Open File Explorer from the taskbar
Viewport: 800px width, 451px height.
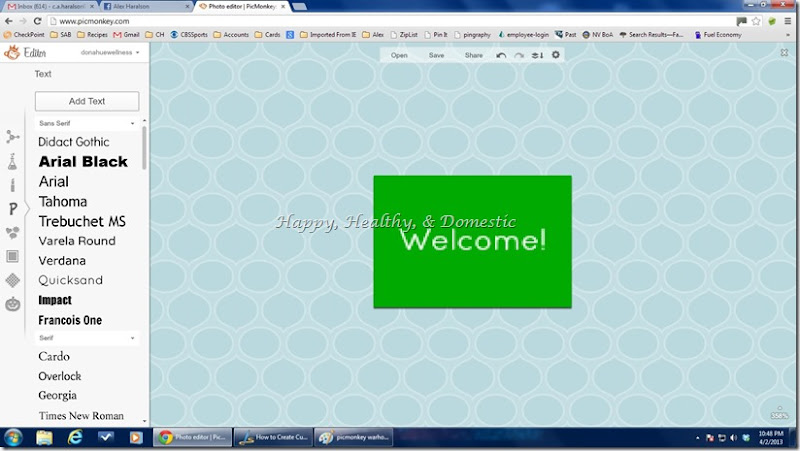coord(44,438)
